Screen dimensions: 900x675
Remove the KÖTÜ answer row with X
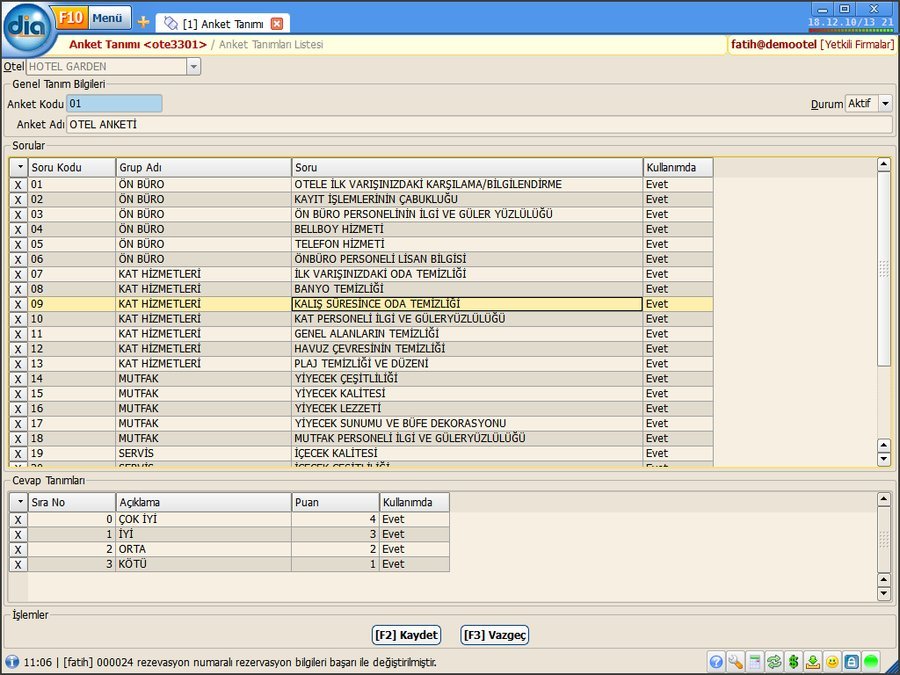(18, 564)
